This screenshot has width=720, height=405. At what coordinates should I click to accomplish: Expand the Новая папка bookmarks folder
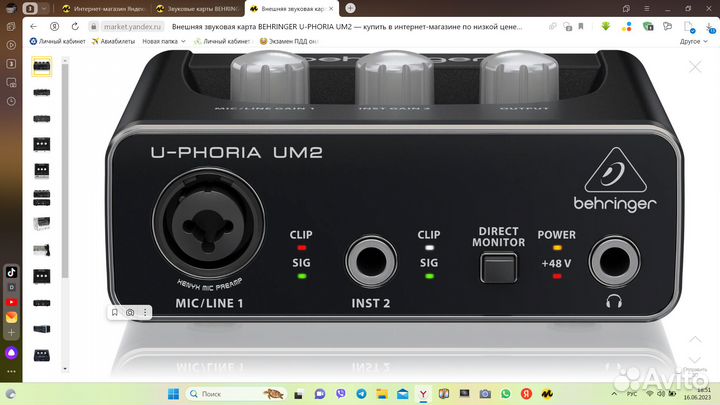[x=163, y=41]
